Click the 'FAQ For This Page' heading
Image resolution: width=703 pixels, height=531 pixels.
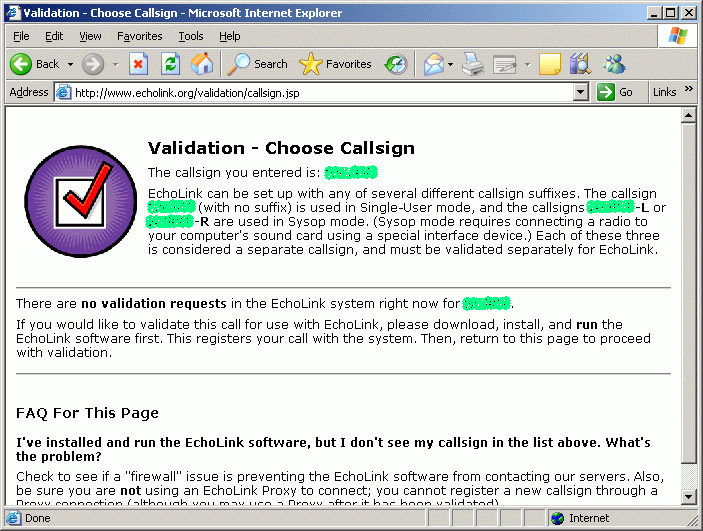(x=87, y=413)
